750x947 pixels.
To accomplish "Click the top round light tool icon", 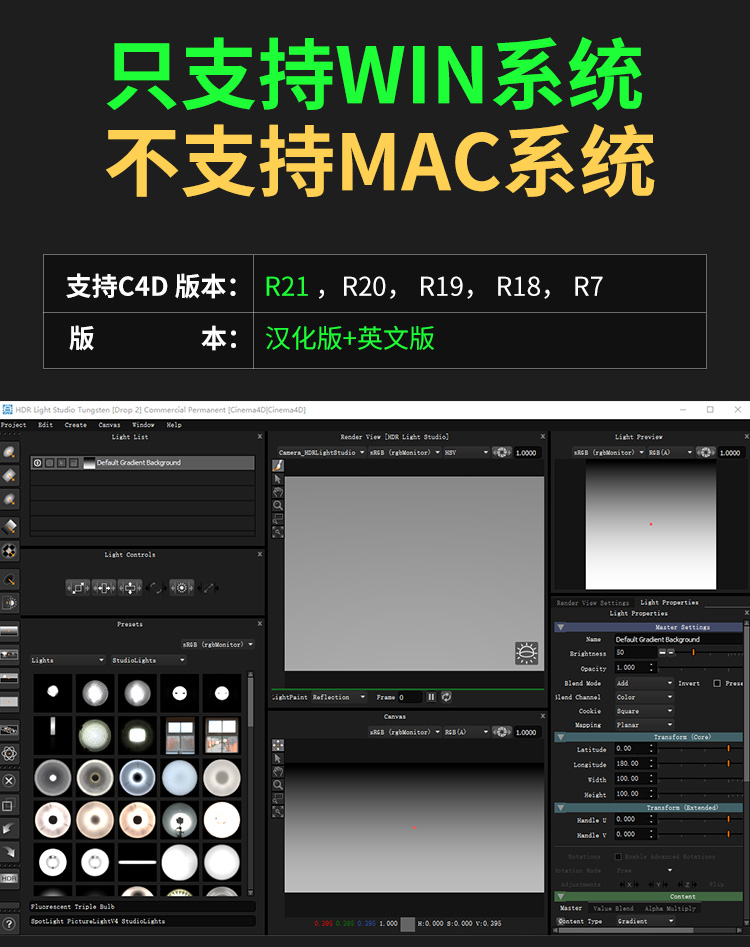I will click(9, 452).
